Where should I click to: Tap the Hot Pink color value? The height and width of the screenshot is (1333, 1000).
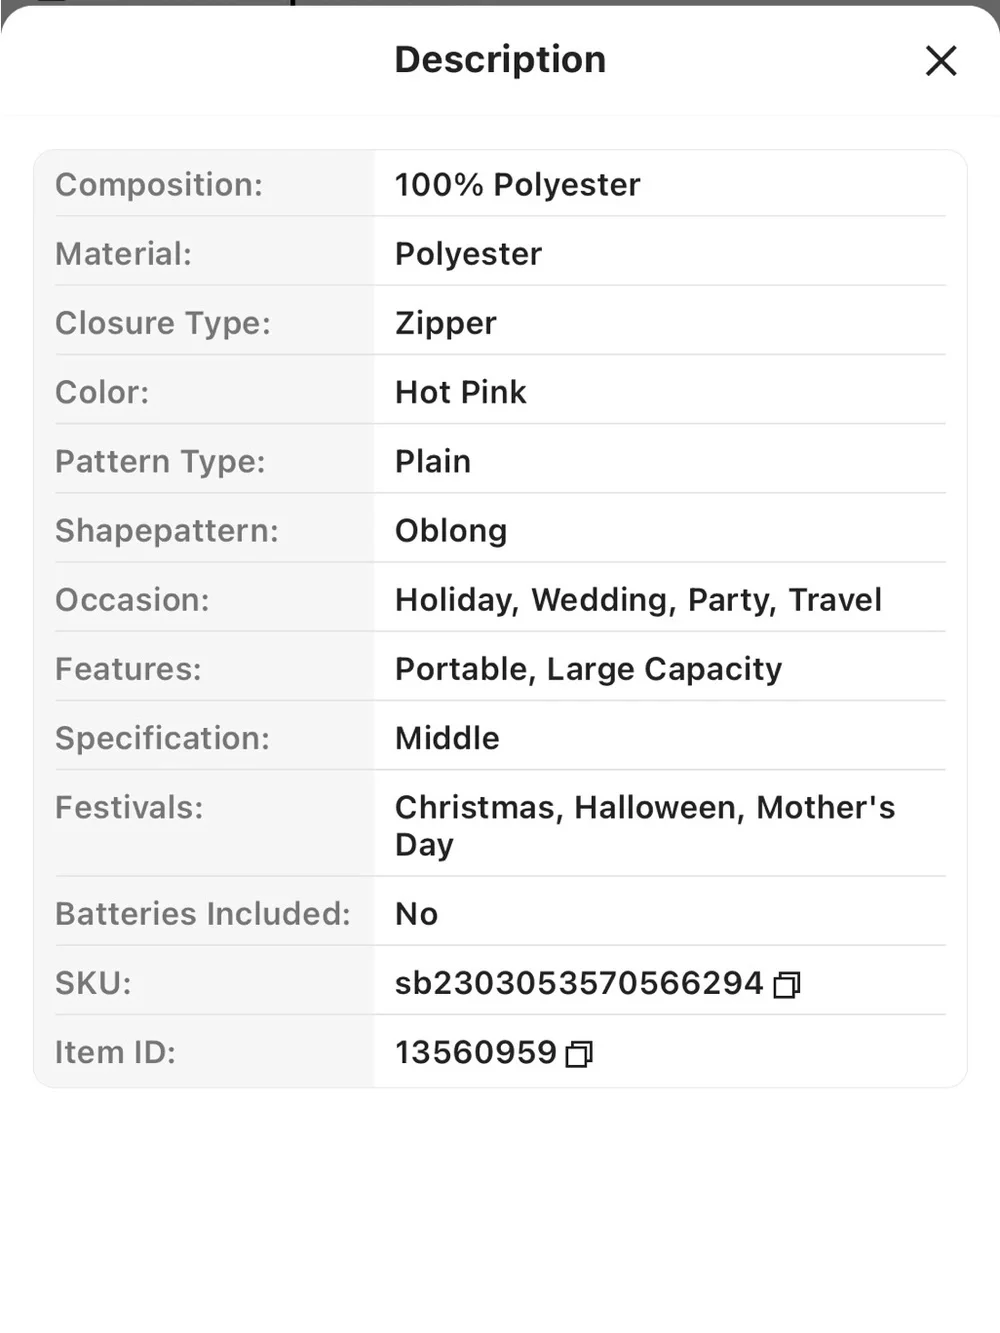point(461,392)
